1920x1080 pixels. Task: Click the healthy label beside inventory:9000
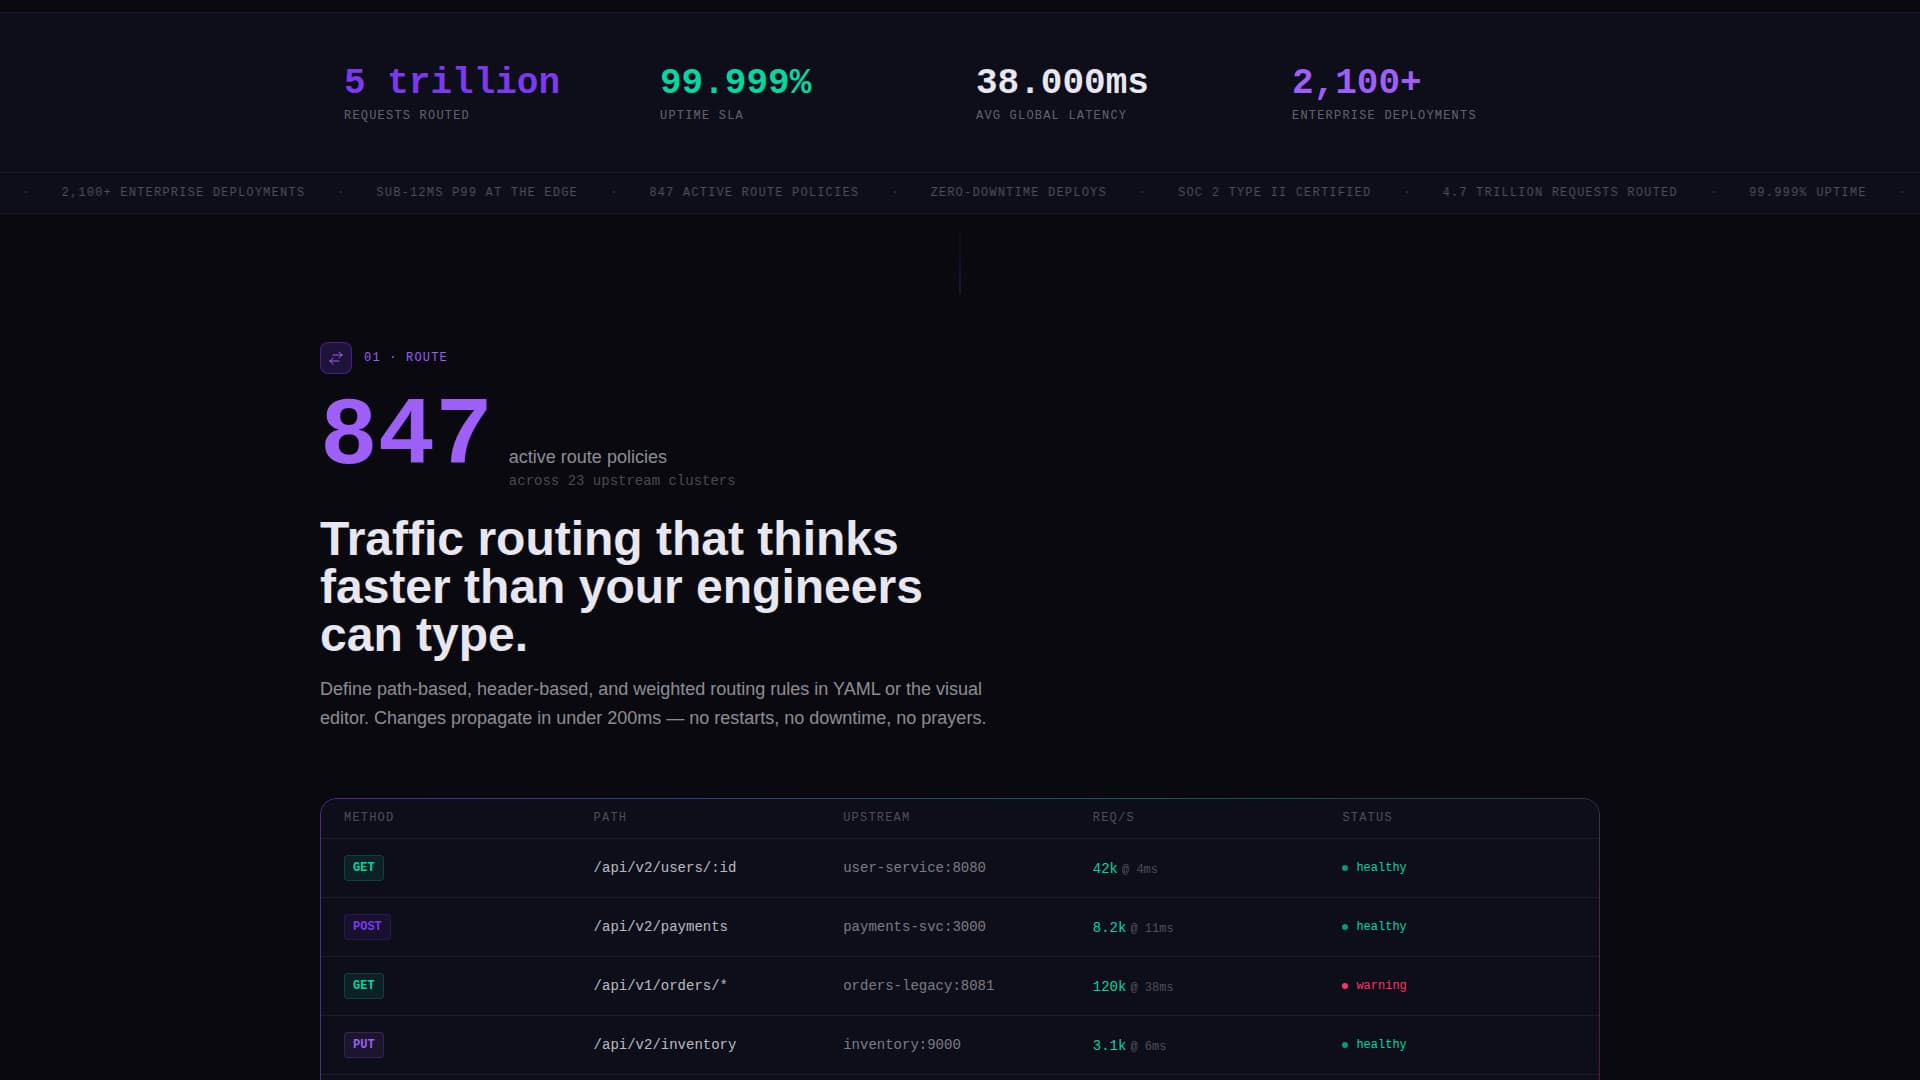(x=1381, y=1044)
